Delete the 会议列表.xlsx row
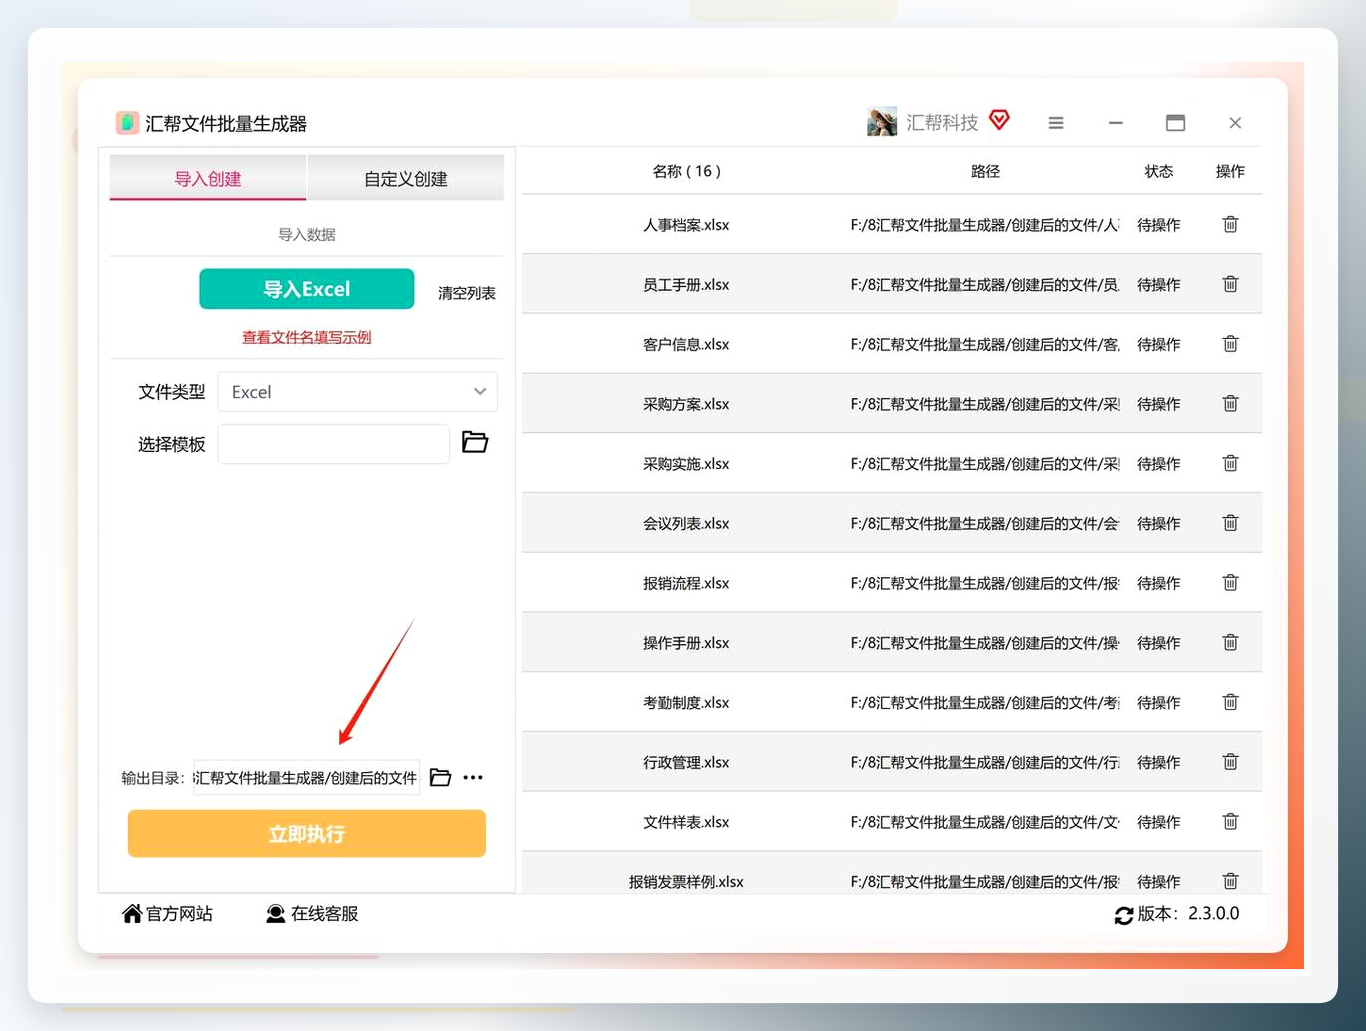The width and height of the screenshot is (1366, 1031). [x=1230, y=523]
